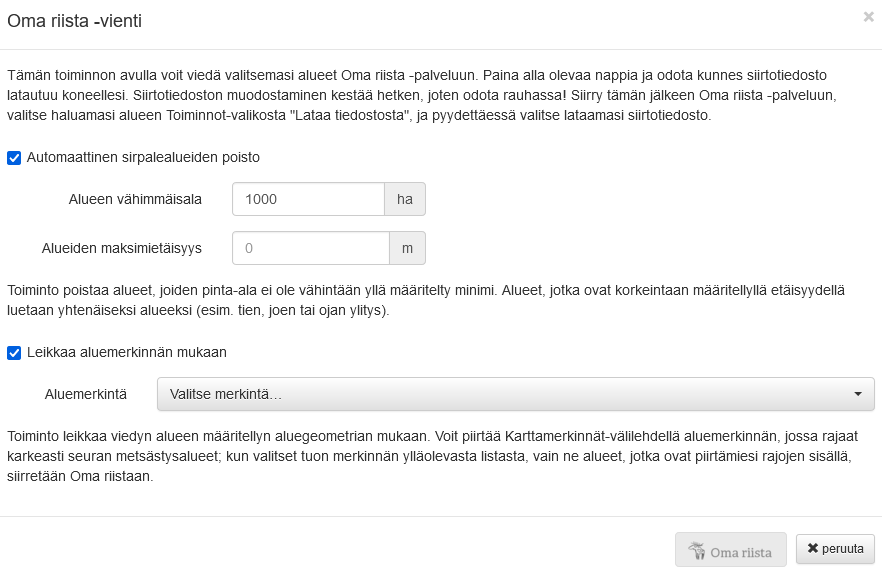The width and height of the screenshot is (885, 577).
Task: Click the Oma riista export button
Action: (730, 550)
